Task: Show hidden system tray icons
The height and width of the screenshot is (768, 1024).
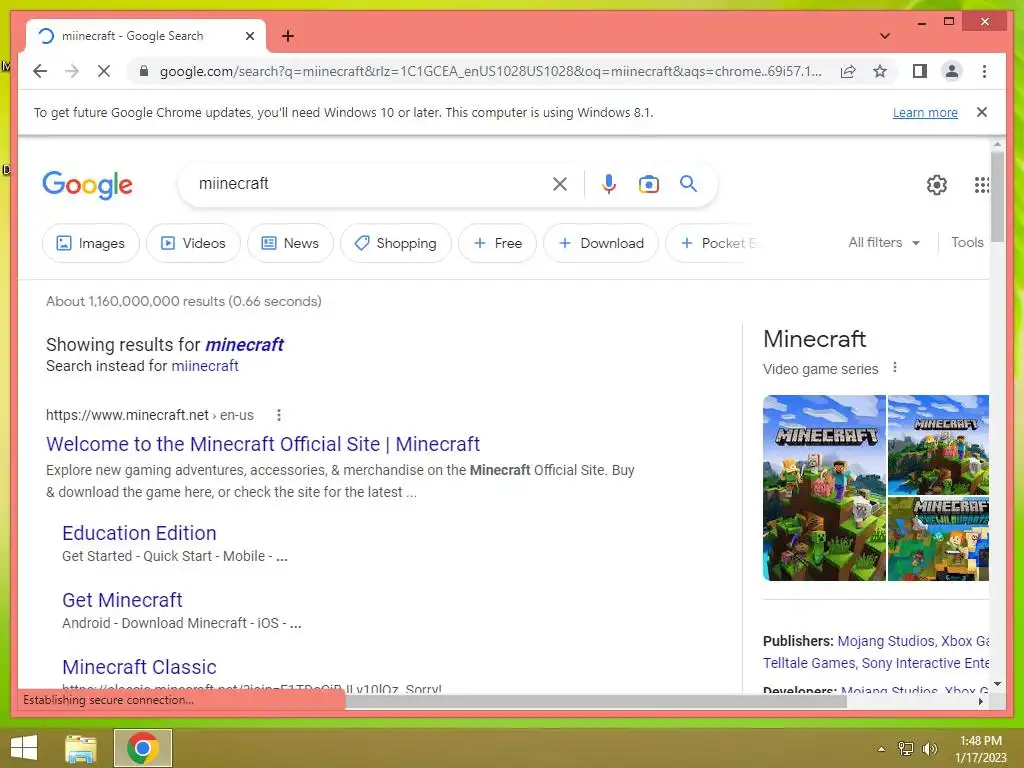Action: (x=881, y=749)
